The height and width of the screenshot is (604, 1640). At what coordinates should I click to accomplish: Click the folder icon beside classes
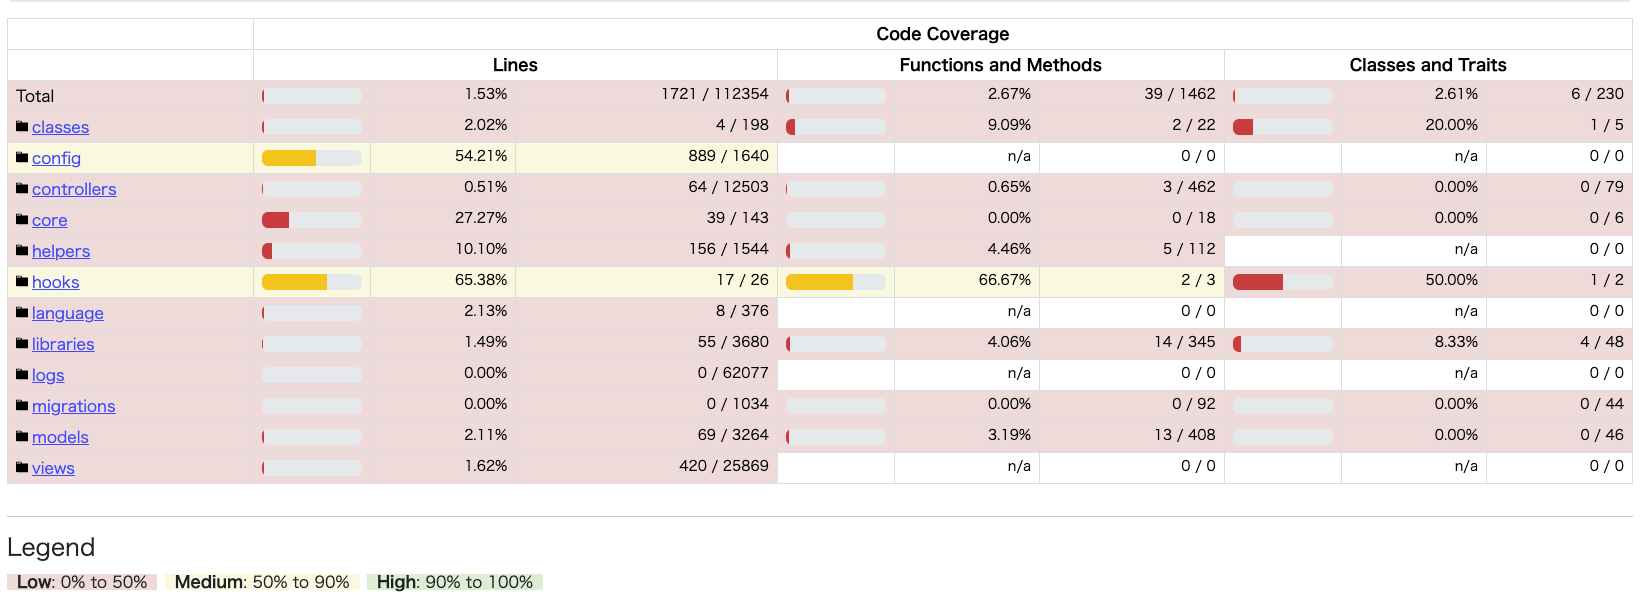(22, 127)
